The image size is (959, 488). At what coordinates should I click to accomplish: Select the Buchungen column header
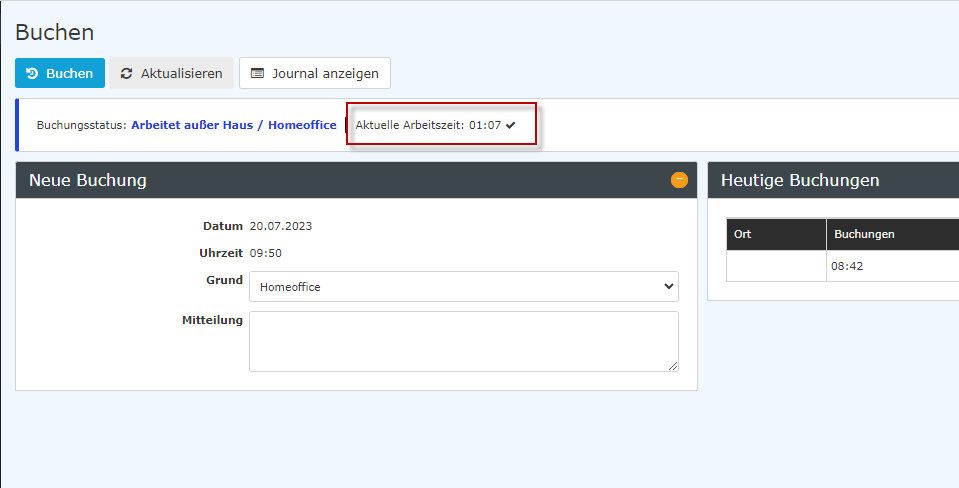(893, 234)
